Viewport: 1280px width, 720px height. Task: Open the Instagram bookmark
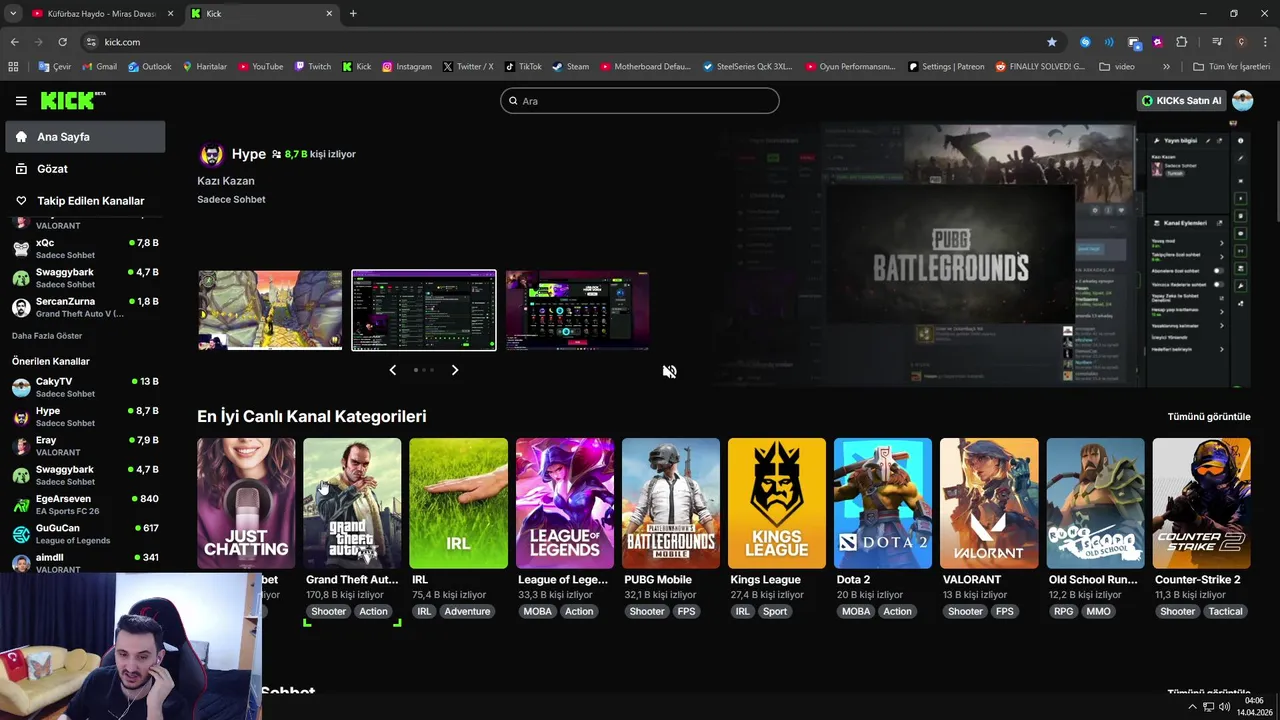pos(407,67)
